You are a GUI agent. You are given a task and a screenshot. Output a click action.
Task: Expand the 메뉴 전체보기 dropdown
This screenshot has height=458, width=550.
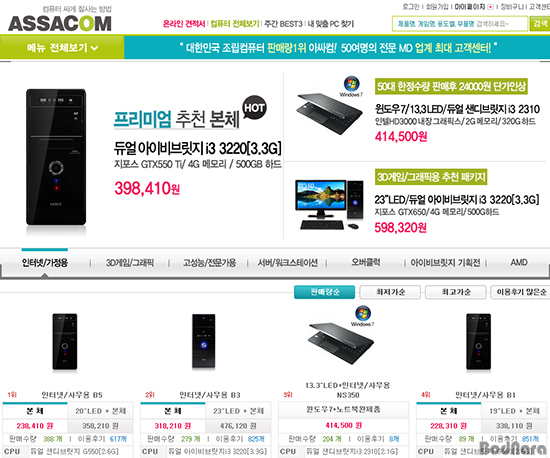click(62, 47)
